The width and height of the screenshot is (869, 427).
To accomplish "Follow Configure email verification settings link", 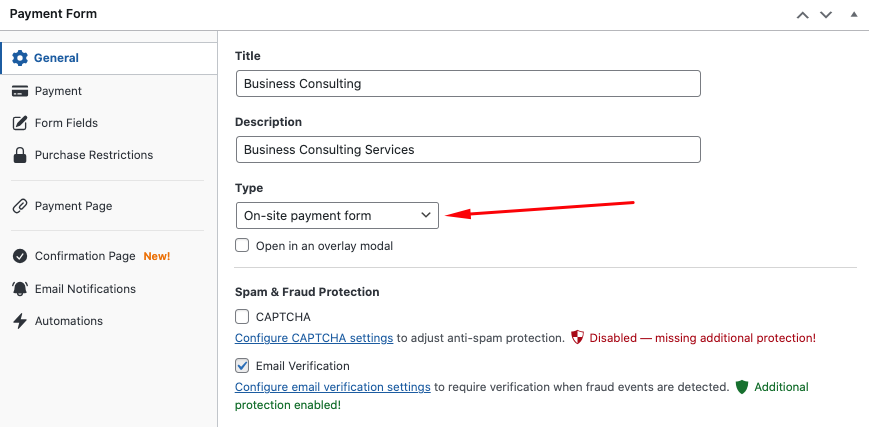I will (x=333, y=387).
